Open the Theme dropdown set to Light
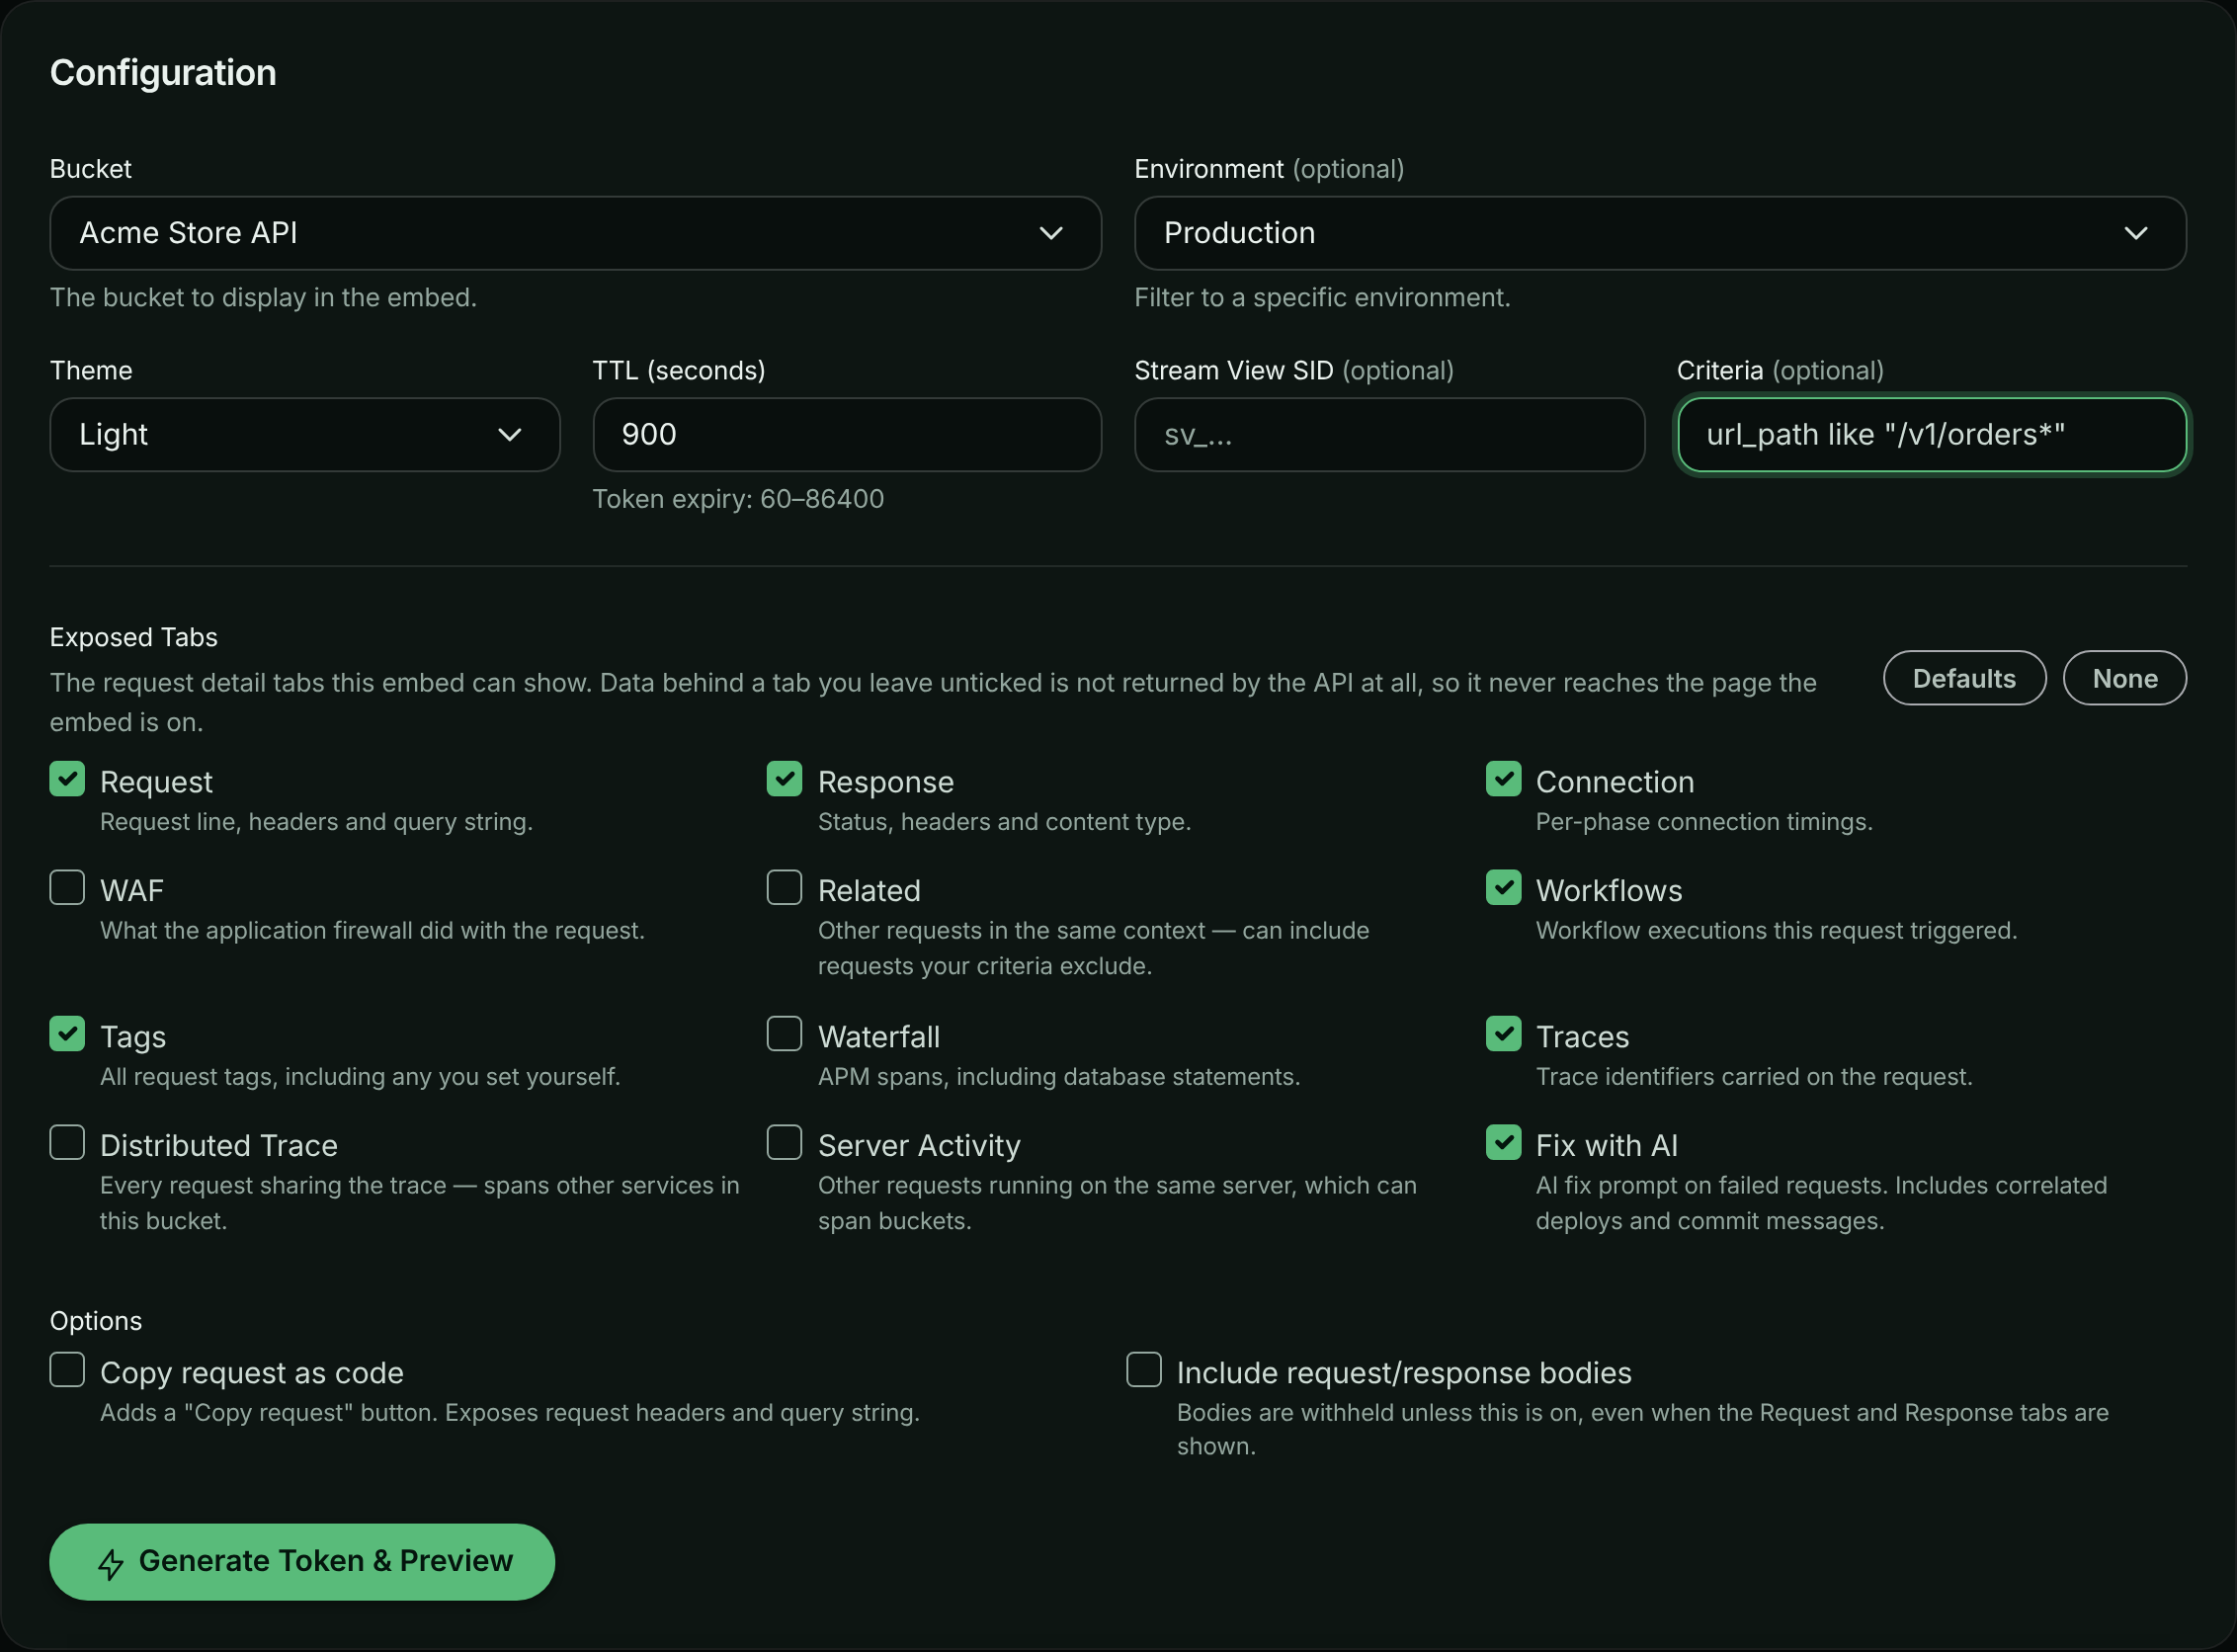This screenshot has height=1652, width=2237. click(305, 435)
